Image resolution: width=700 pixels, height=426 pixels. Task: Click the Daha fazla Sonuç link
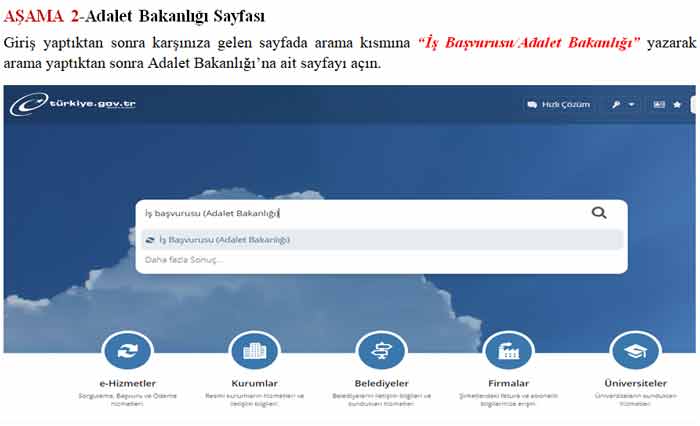183,260
